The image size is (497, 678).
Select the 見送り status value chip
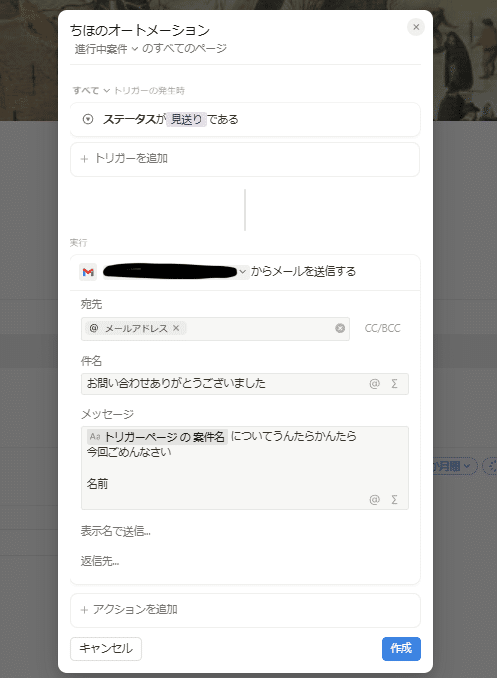[x=186, y=119]
